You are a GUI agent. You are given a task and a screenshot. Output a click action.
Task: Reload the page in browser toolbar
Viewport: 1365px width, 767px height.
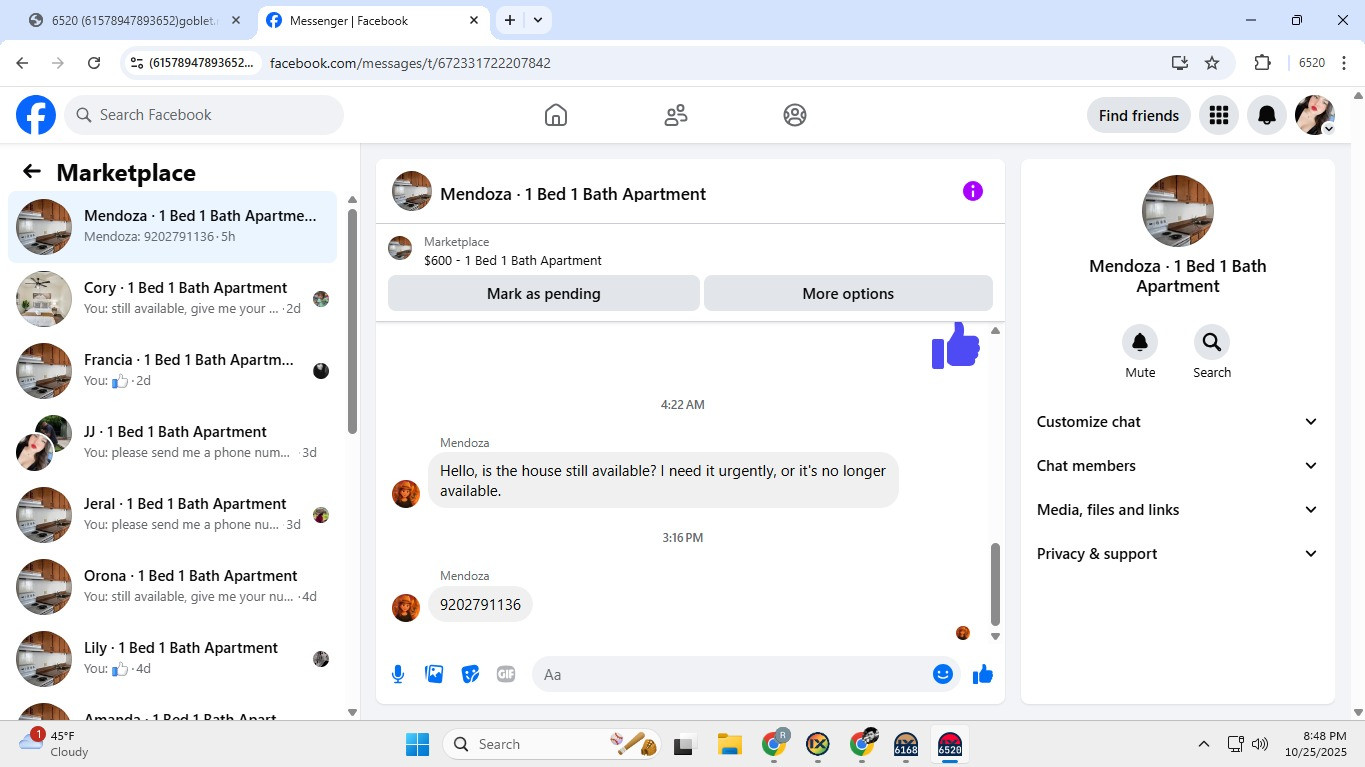[94, 63]
